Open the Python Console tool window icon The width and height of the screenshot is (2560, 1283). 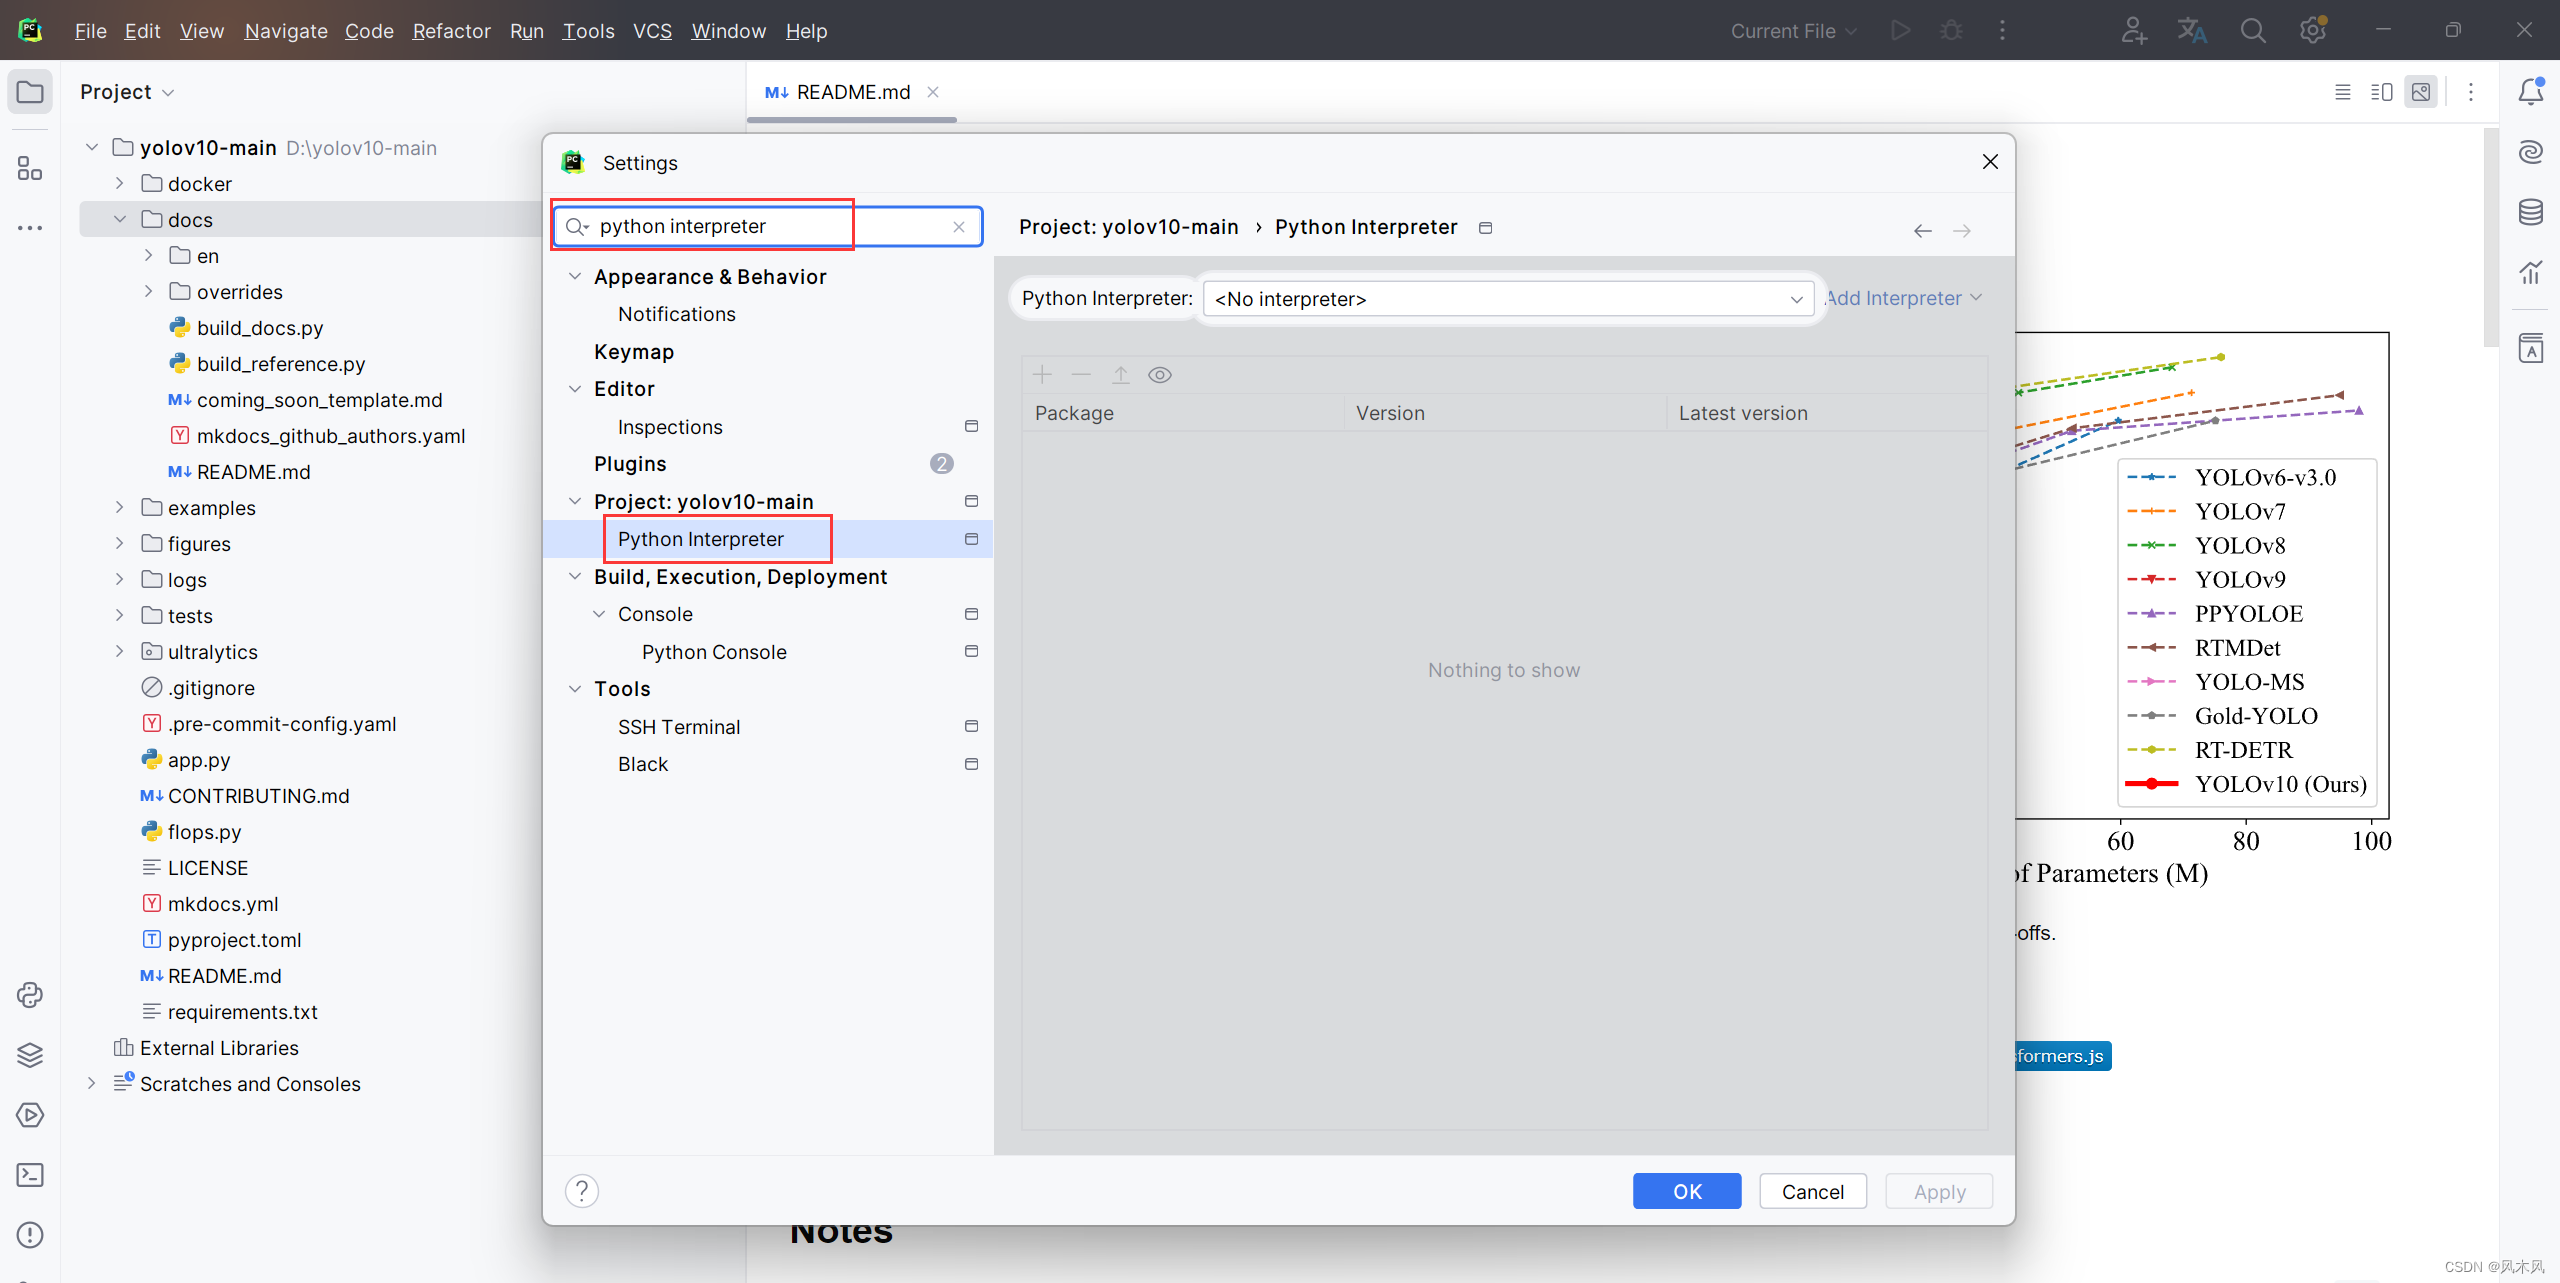[30, 995]
